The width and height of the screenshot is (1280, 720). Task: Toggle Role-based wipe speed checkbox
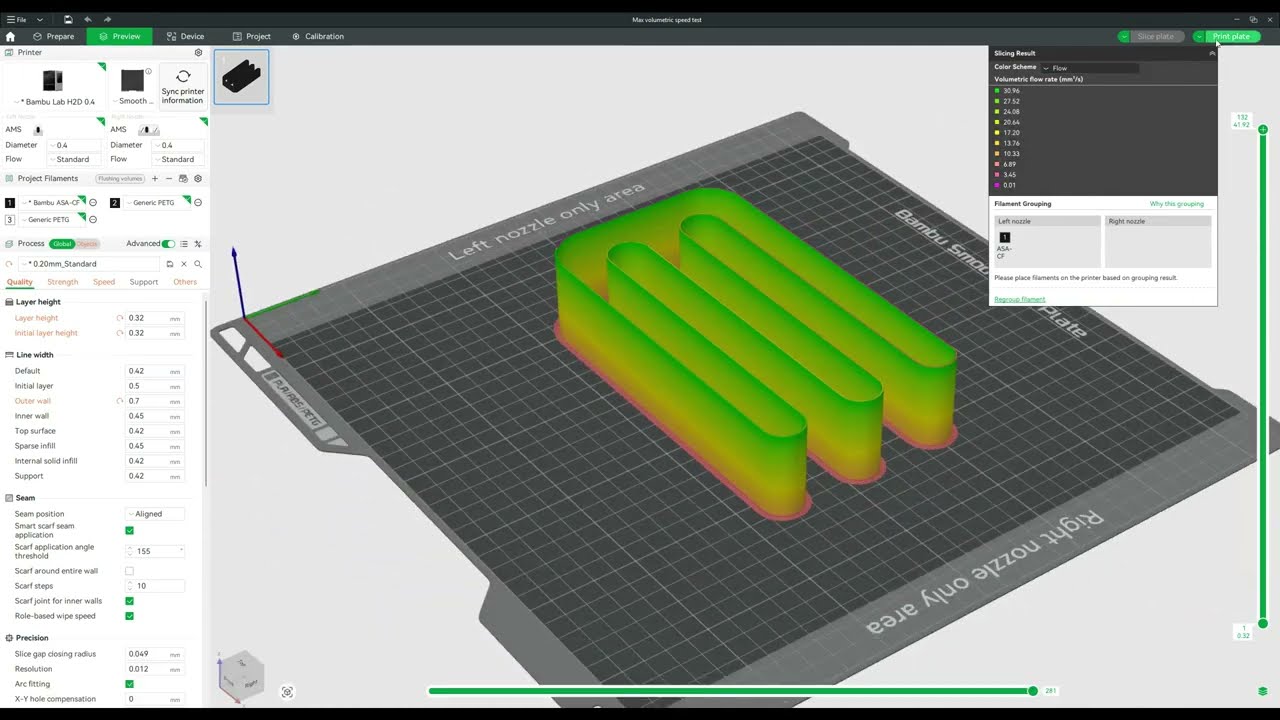coord(129,616)
